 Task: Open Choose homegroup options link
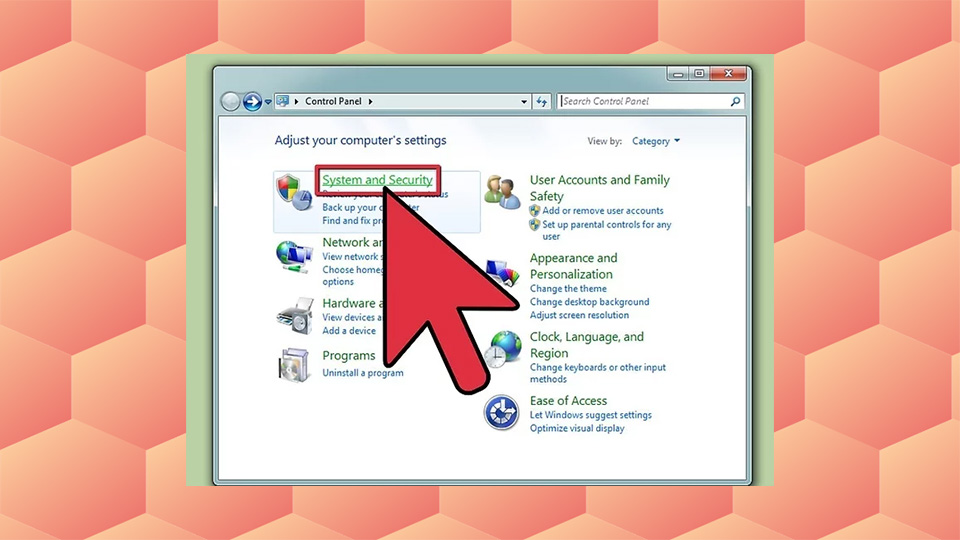click(x=353, y=276)
